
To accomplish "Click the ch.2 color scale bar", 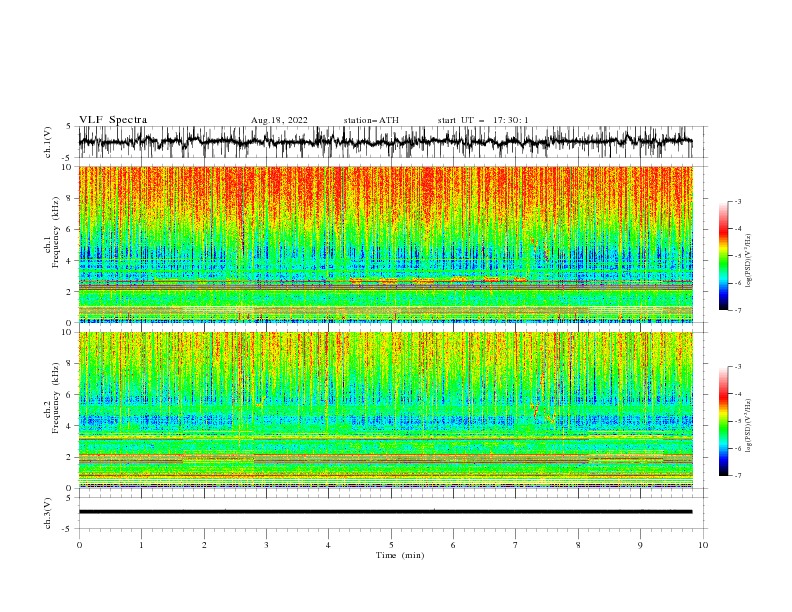I will 723,421.
